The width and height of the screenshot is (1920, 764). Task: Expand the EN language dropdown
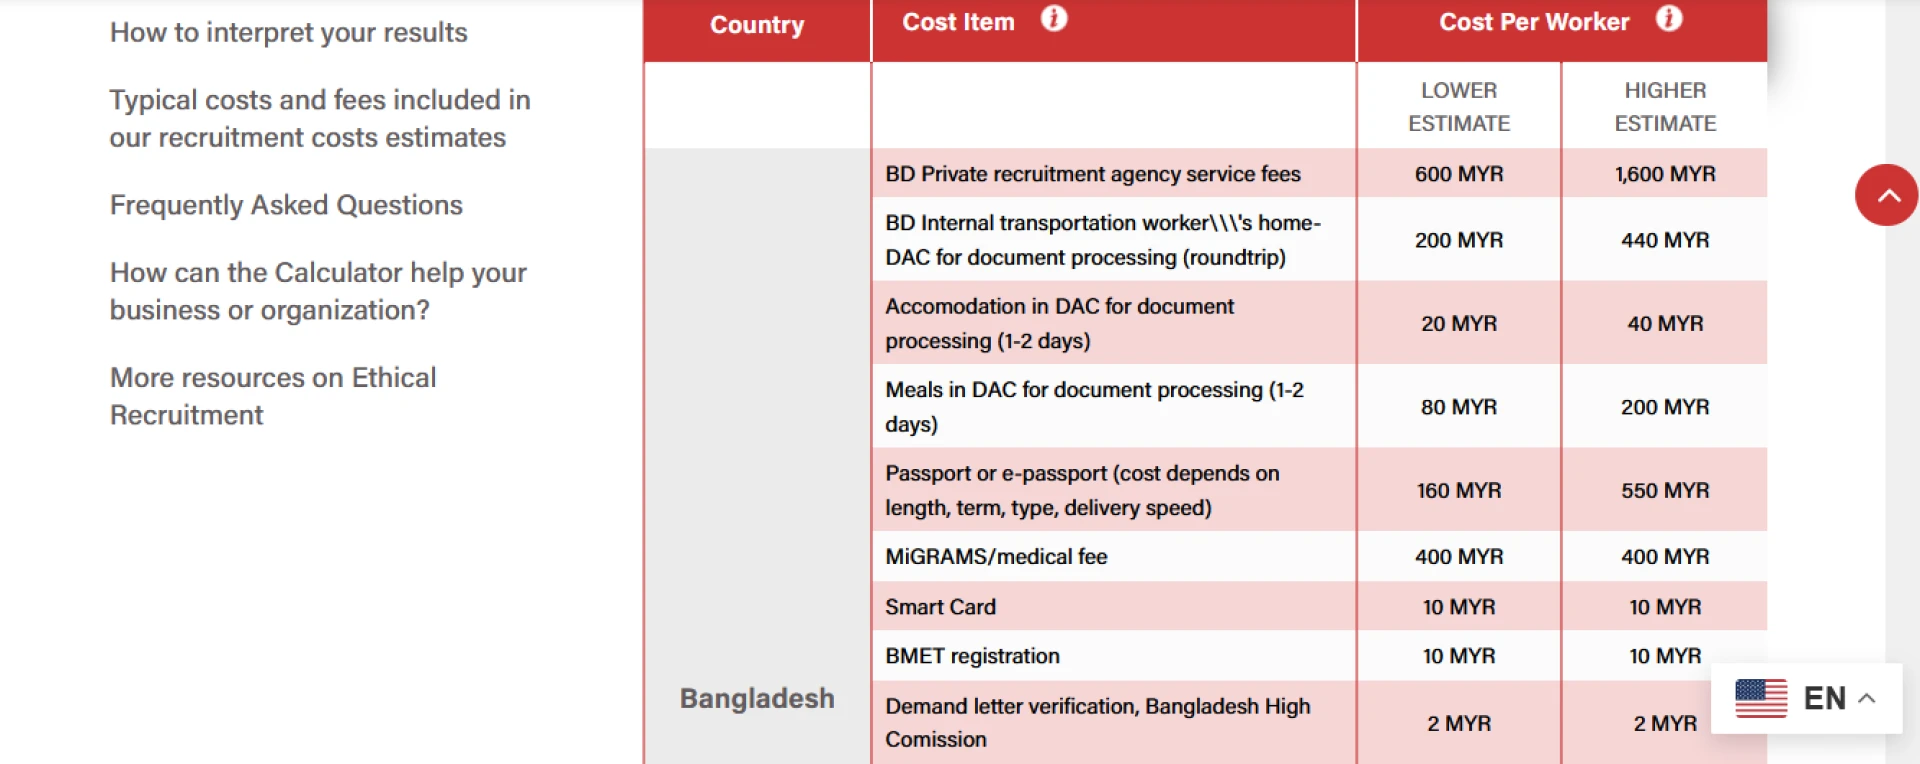[x=1825, y=698]
